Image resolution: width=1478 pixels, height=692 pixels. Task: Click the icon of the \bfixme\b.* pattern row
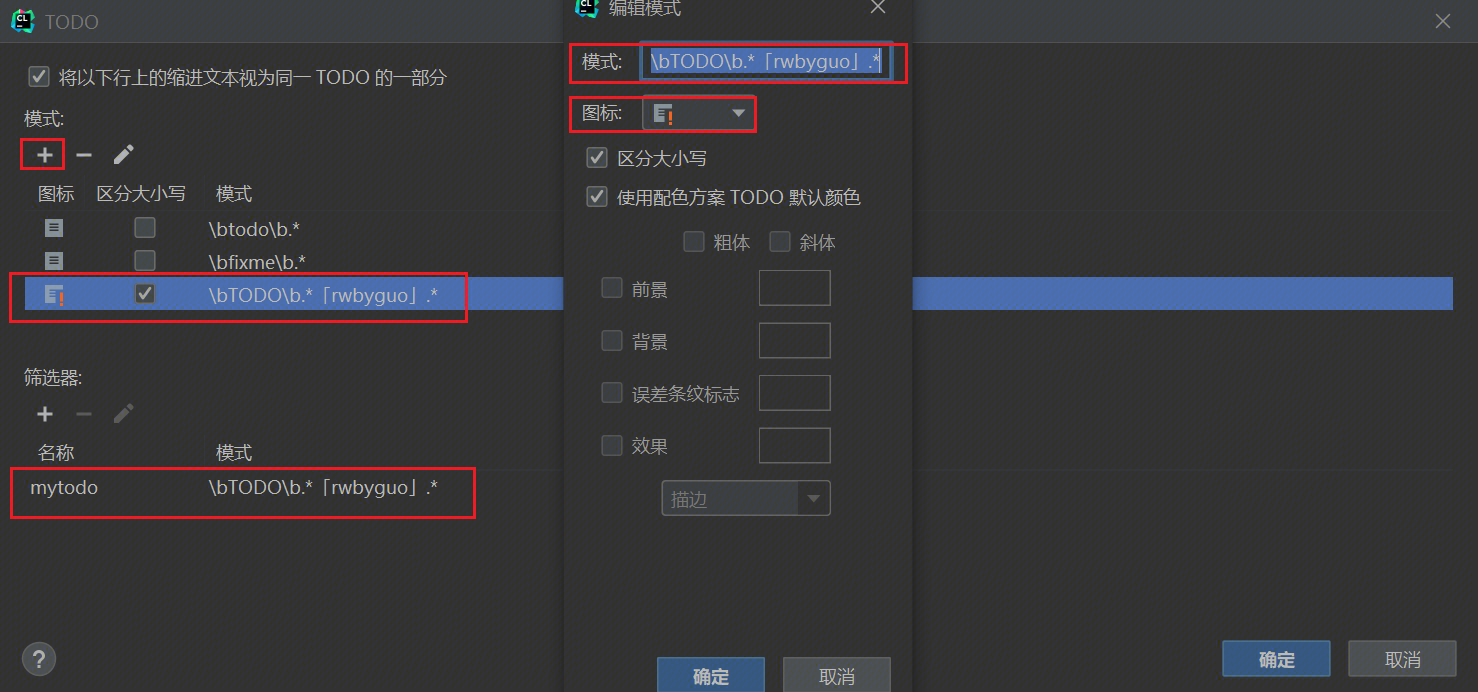[54, 261]
